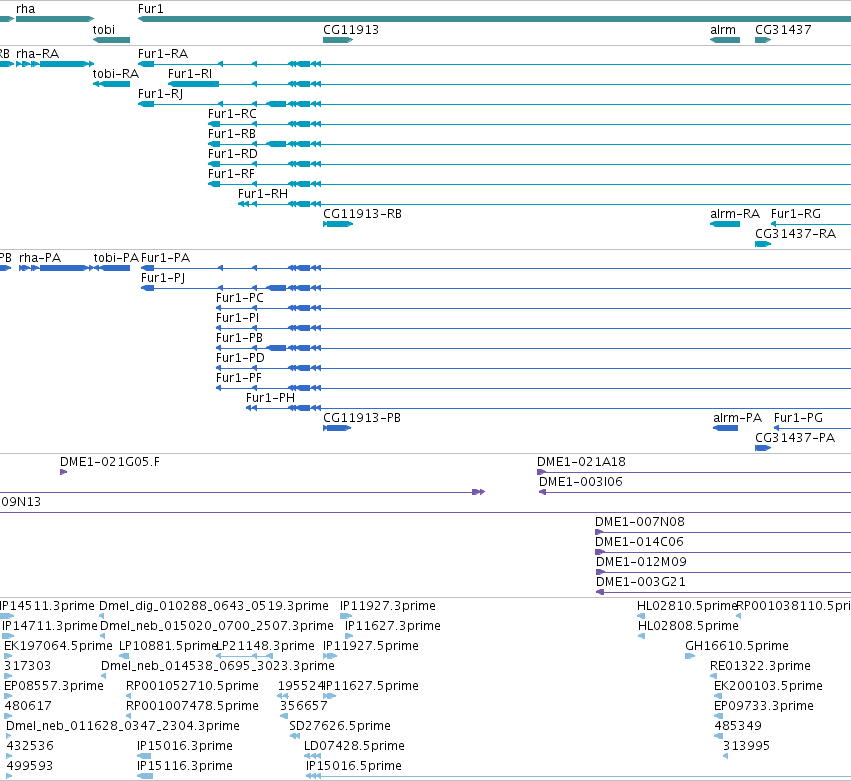The height and width of the screenshot is (781, 851).
Task: Select the Fur1-PI protein label
Action: [x=237, y=318]
